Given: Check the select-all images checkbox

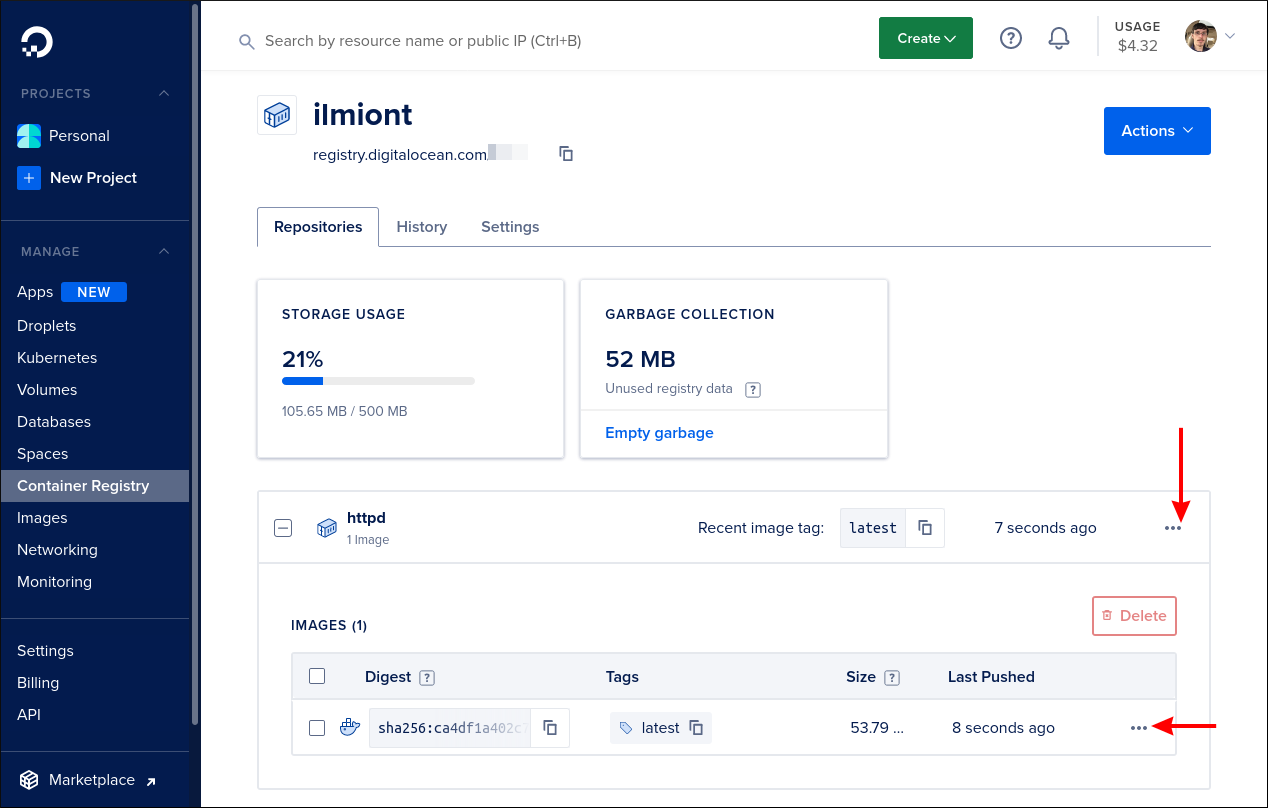Looking at the screenshot, I should point(317,676).
